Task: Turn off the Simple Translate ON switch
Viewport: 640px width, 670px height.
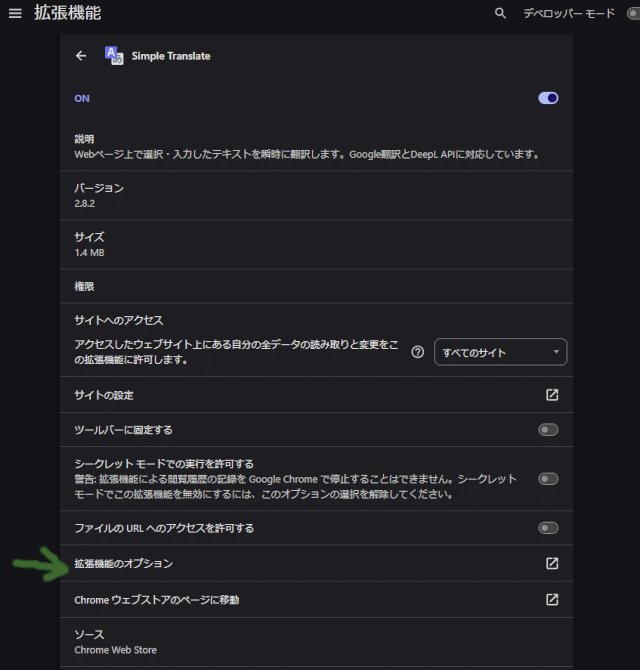Action: (548, 98)
